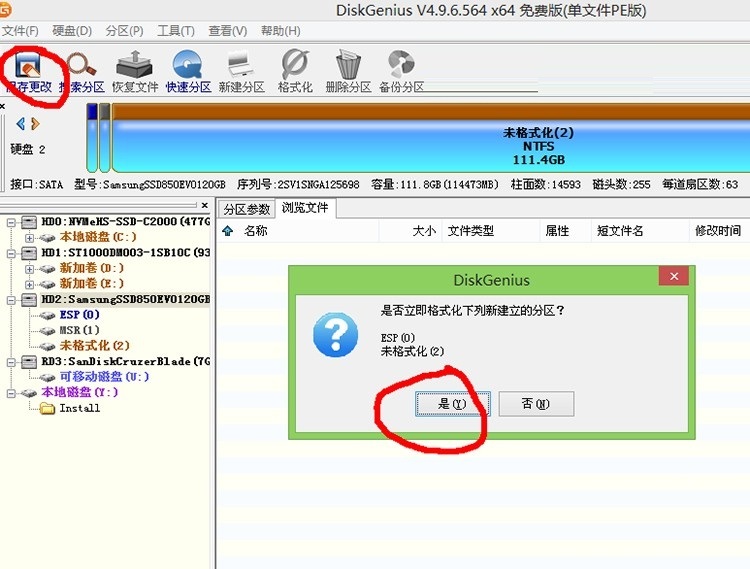
Task: Click the up-folder arrow in file list header
Action: coord(228,231)
